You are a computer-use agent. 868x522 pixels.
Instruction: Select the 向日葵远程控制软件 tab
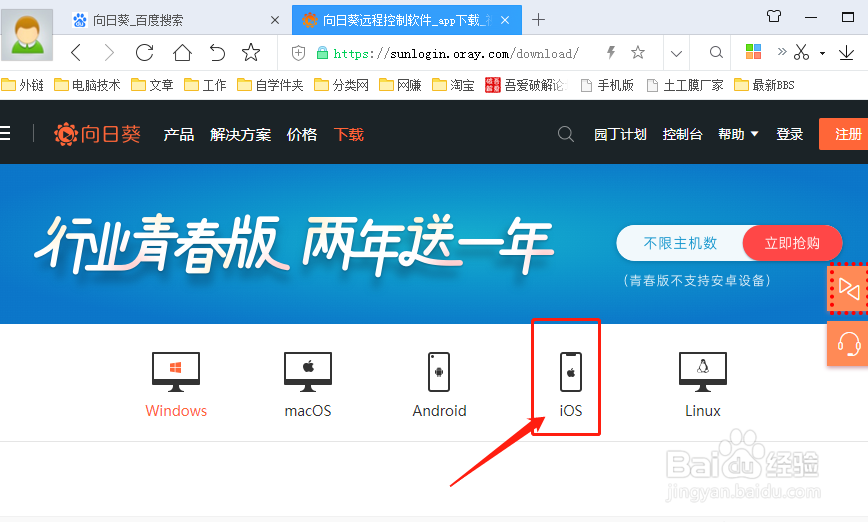(x=407, y=20)
